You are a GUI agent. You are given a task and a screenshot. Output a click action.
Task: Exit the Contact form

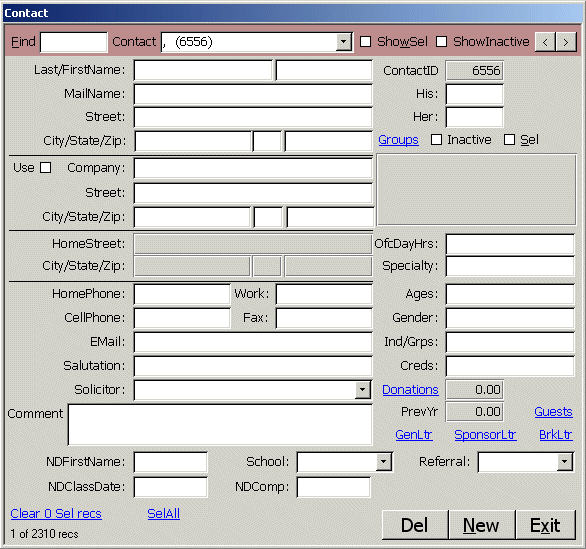545,525
